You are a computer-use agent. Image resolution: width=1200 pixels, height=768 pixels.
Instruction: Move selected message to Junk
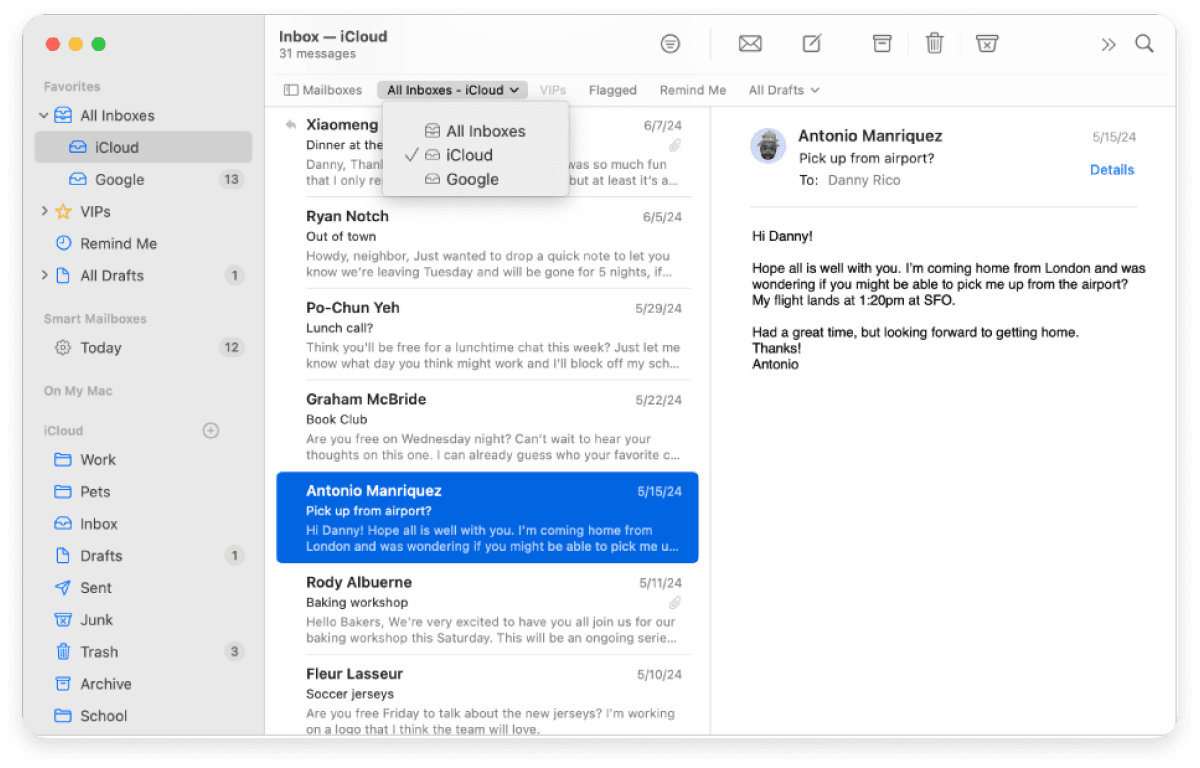tap(987, 43)
